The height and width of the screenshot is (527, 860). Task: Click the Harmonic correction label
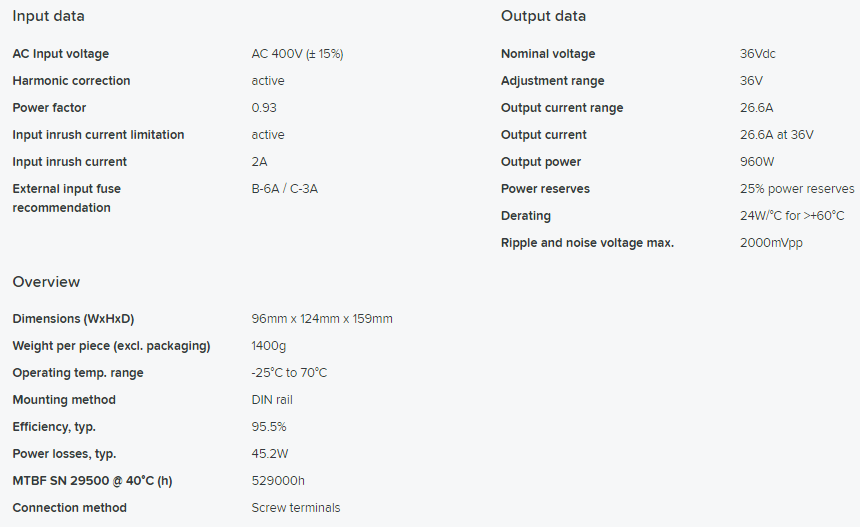click(x=71, y=81)
